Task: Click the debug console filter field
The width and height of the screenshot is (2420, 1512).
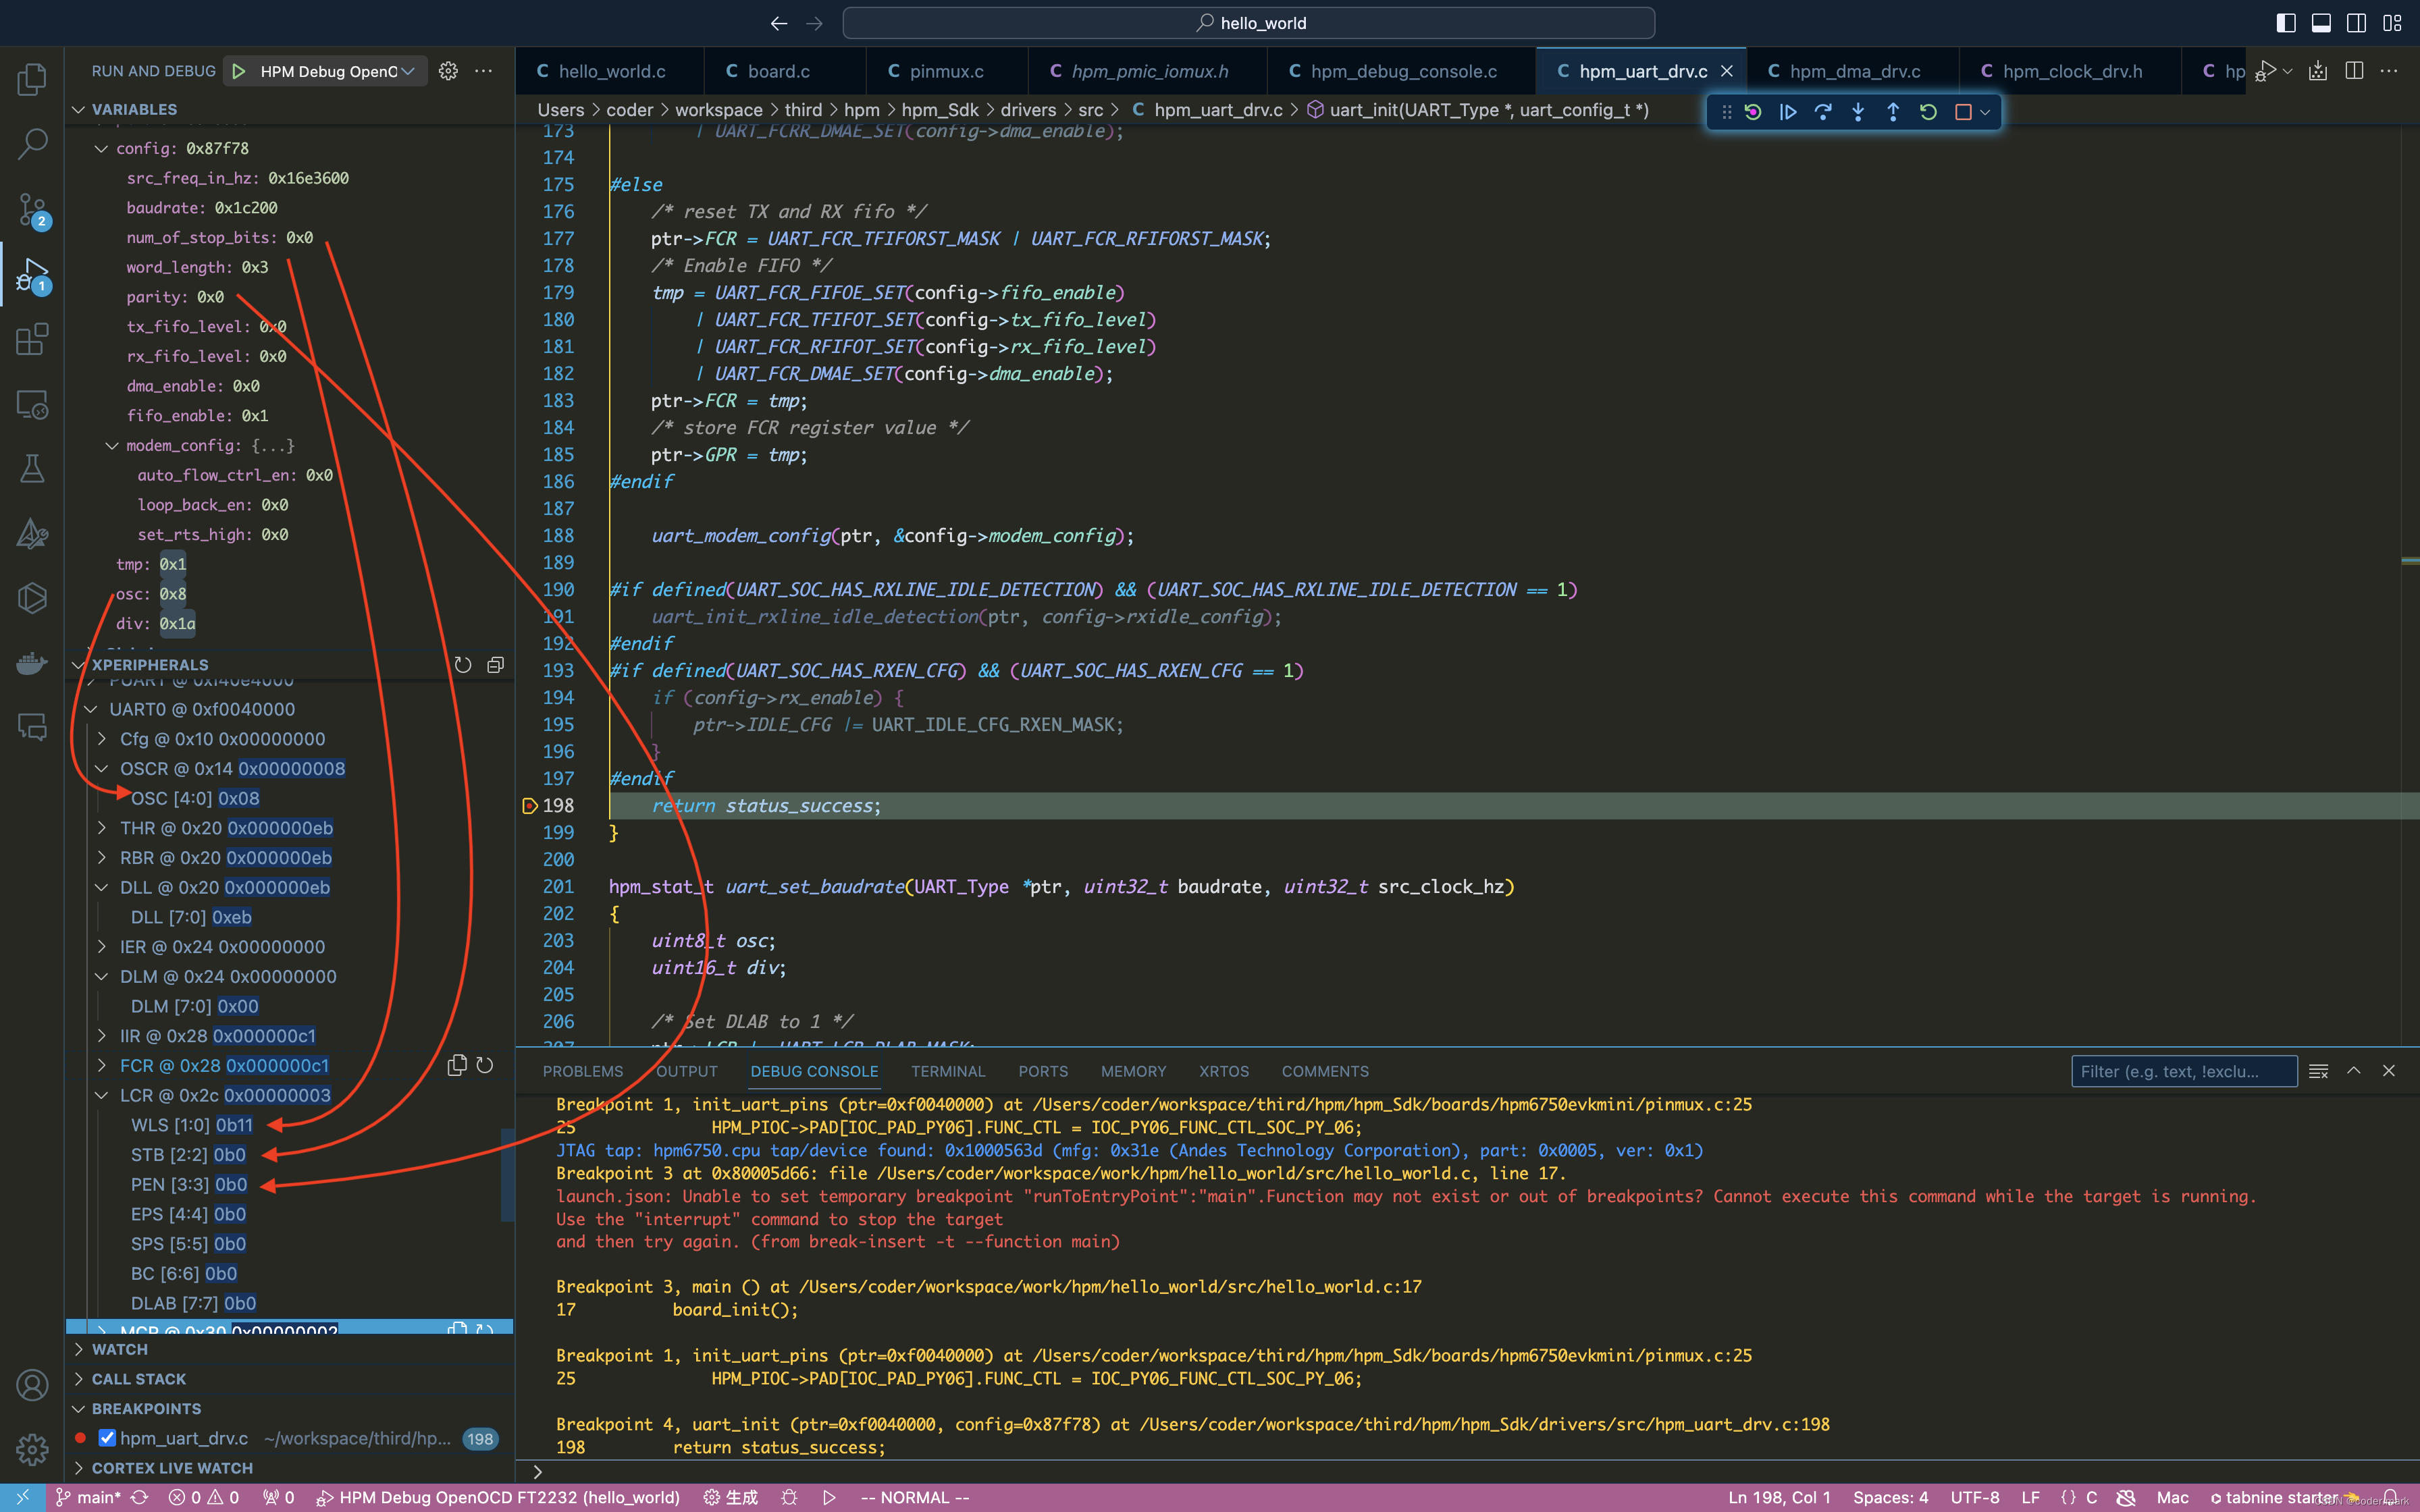Action: (2184, 1071)
